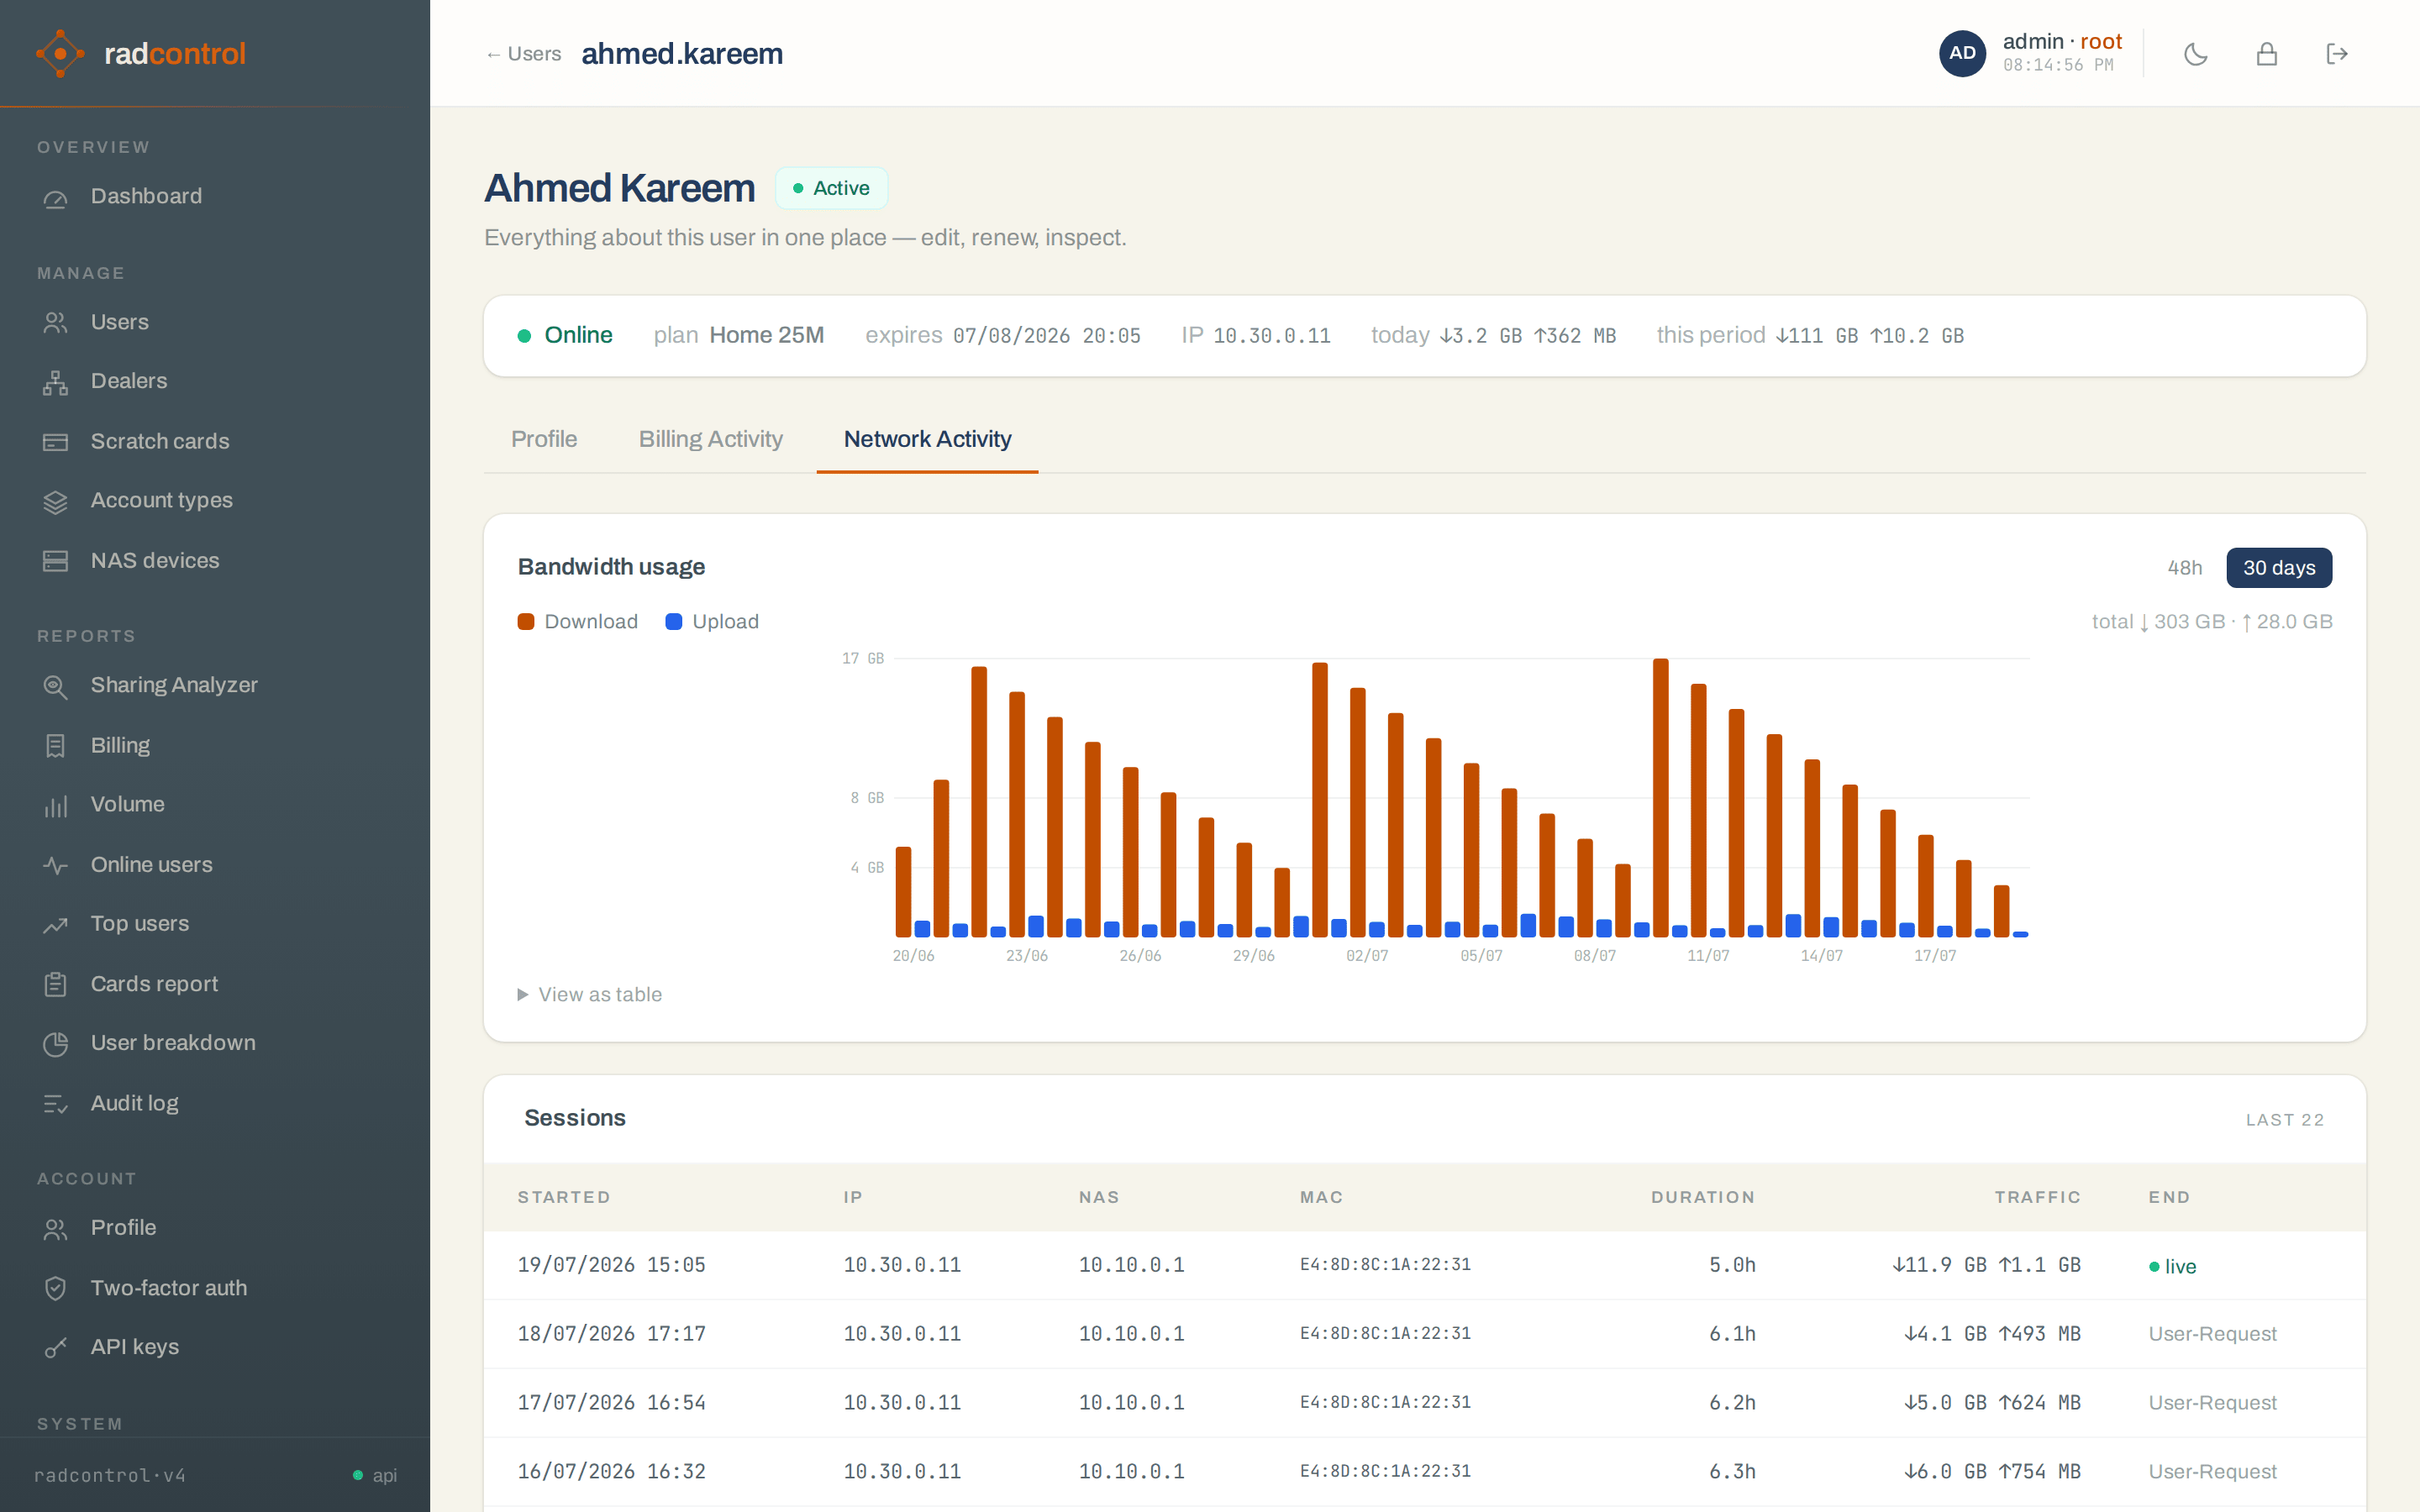Click the TRAFFIC column header
This screenshot has height=1512, width=2420.
click(x=2037, y=1198)
